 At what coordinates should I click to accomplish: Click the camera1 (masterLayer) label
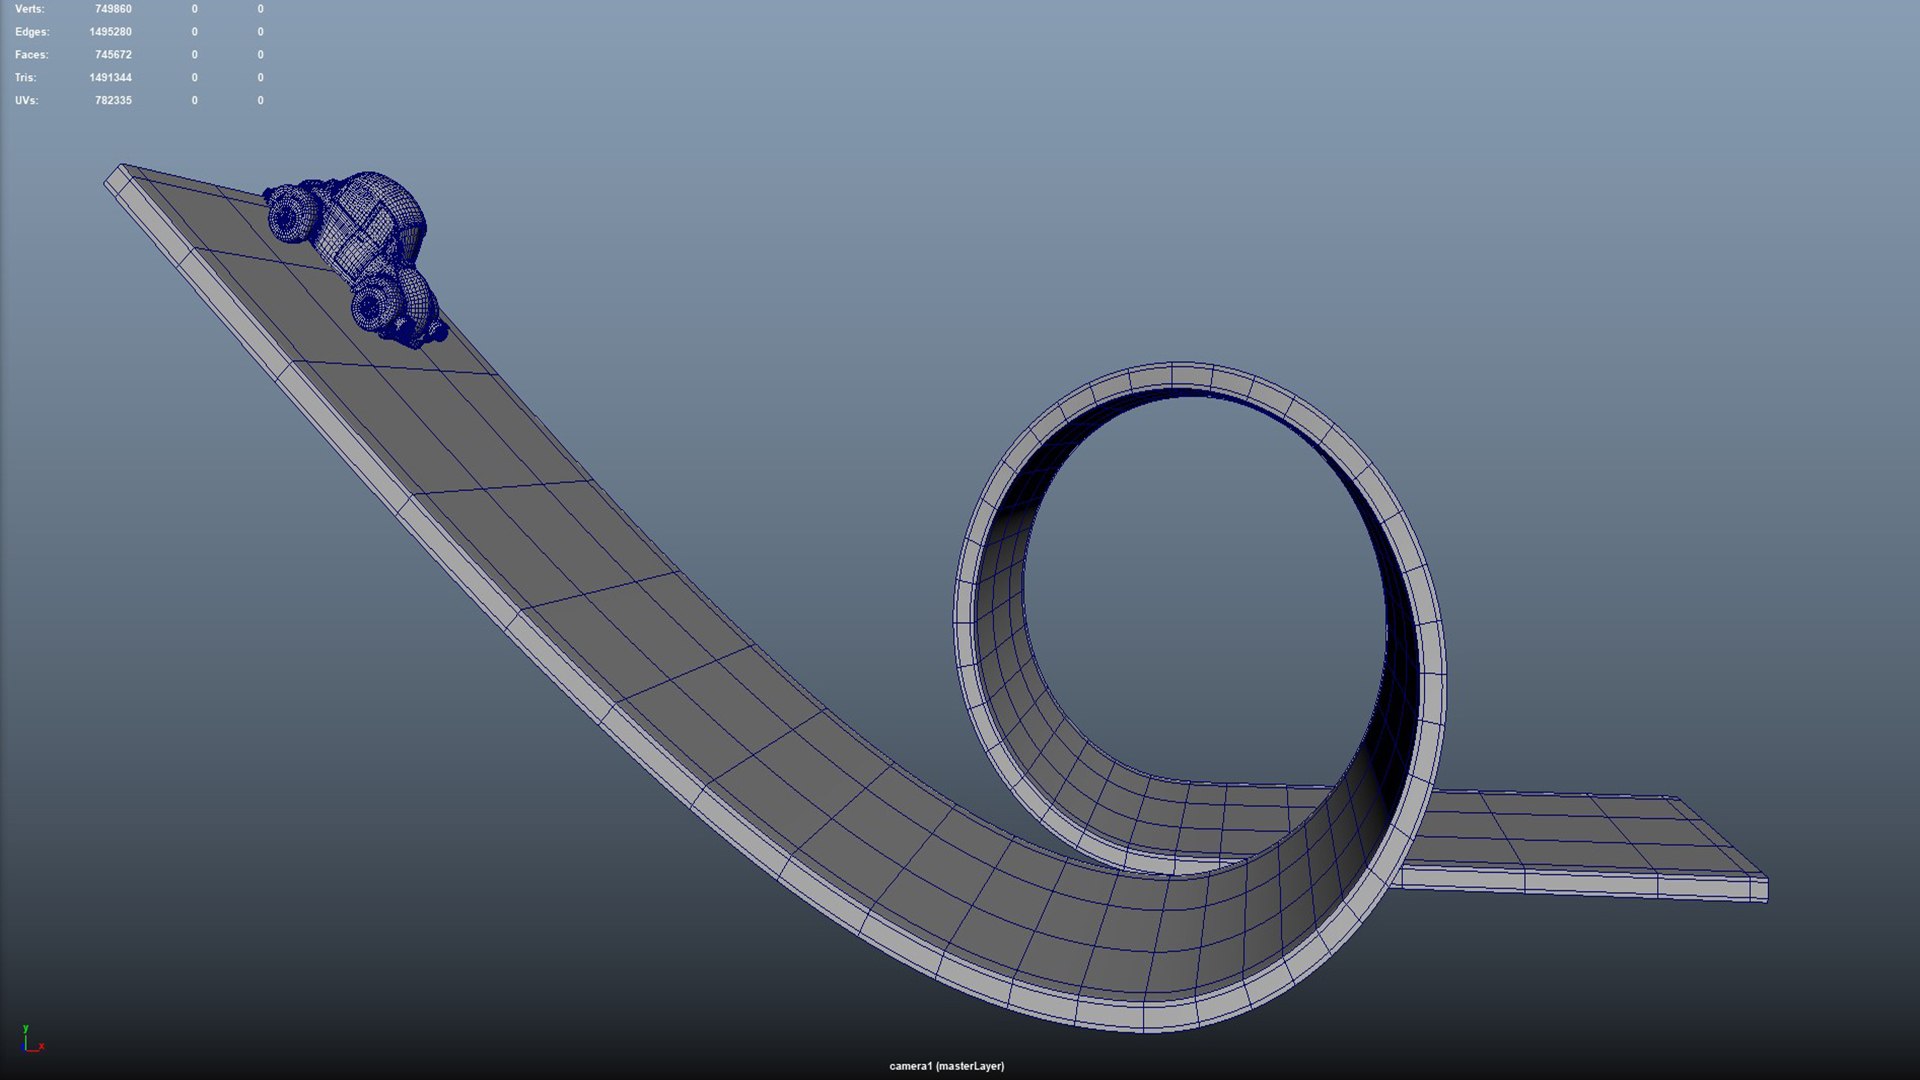(x=946, y=1066)
